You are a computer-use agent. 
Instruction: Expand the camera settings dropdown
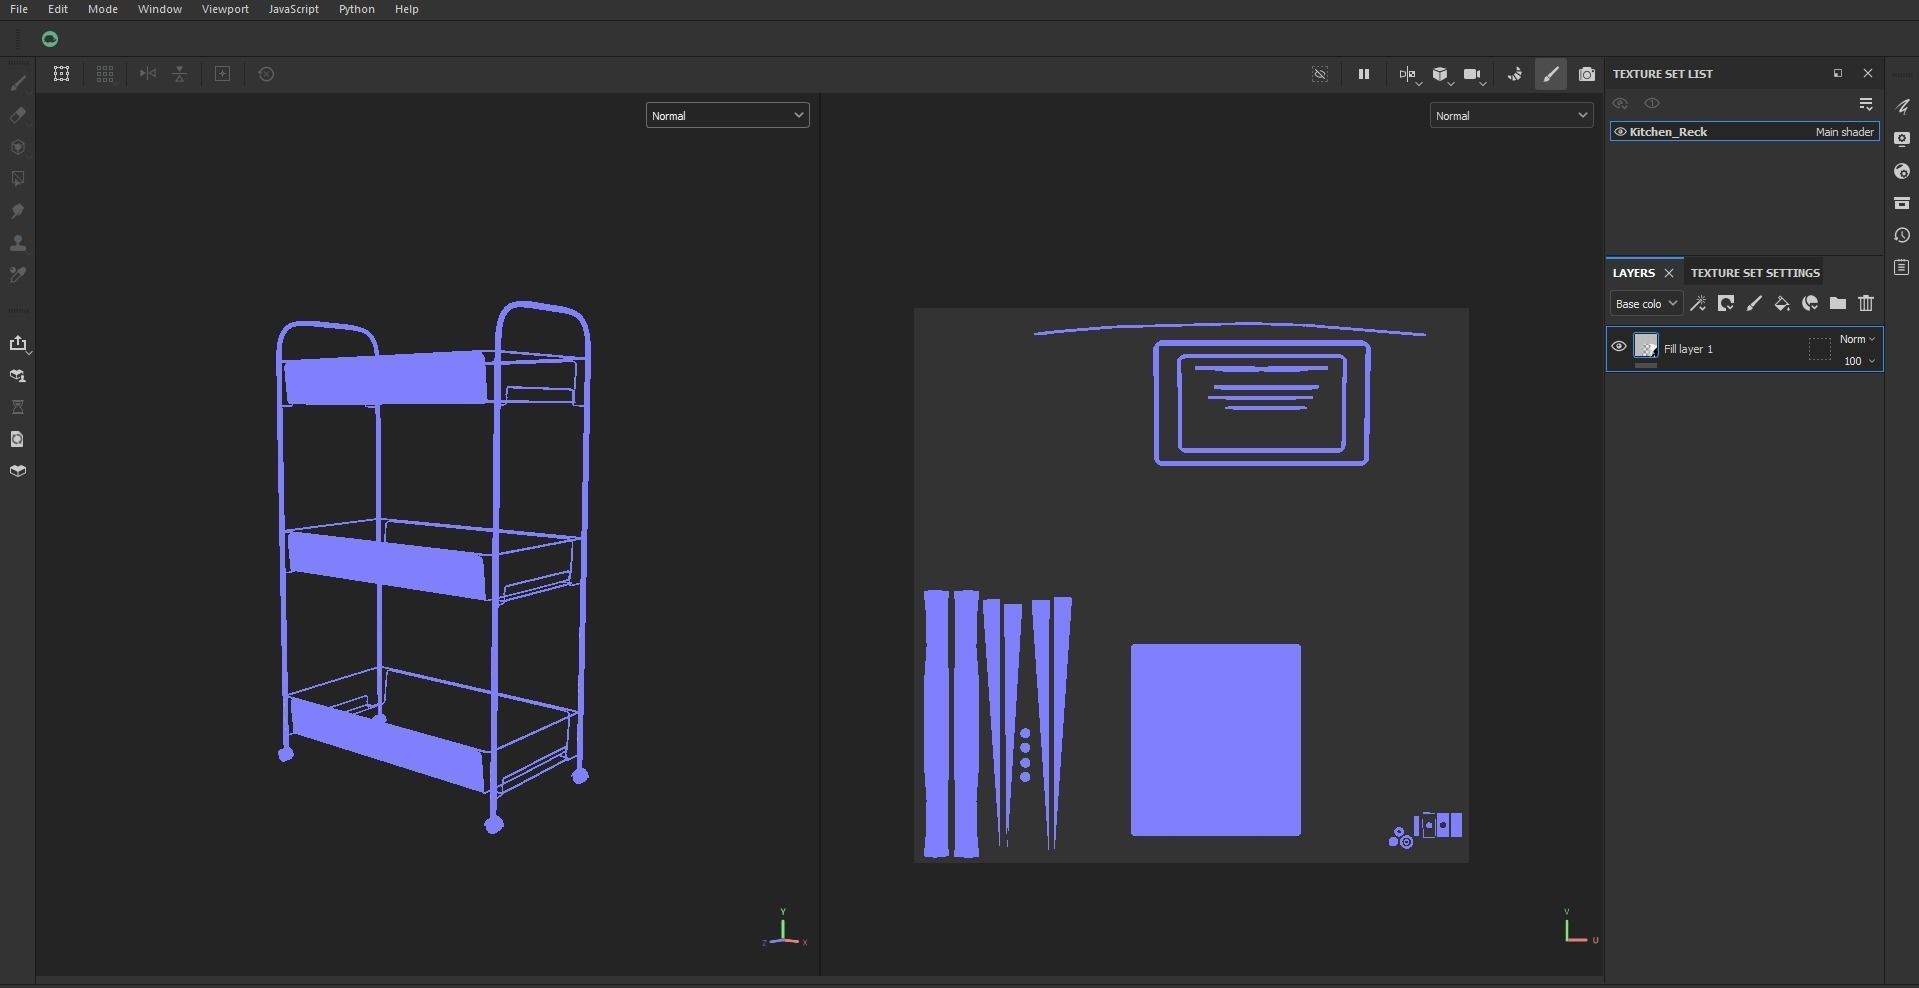tap(1474, 74)
